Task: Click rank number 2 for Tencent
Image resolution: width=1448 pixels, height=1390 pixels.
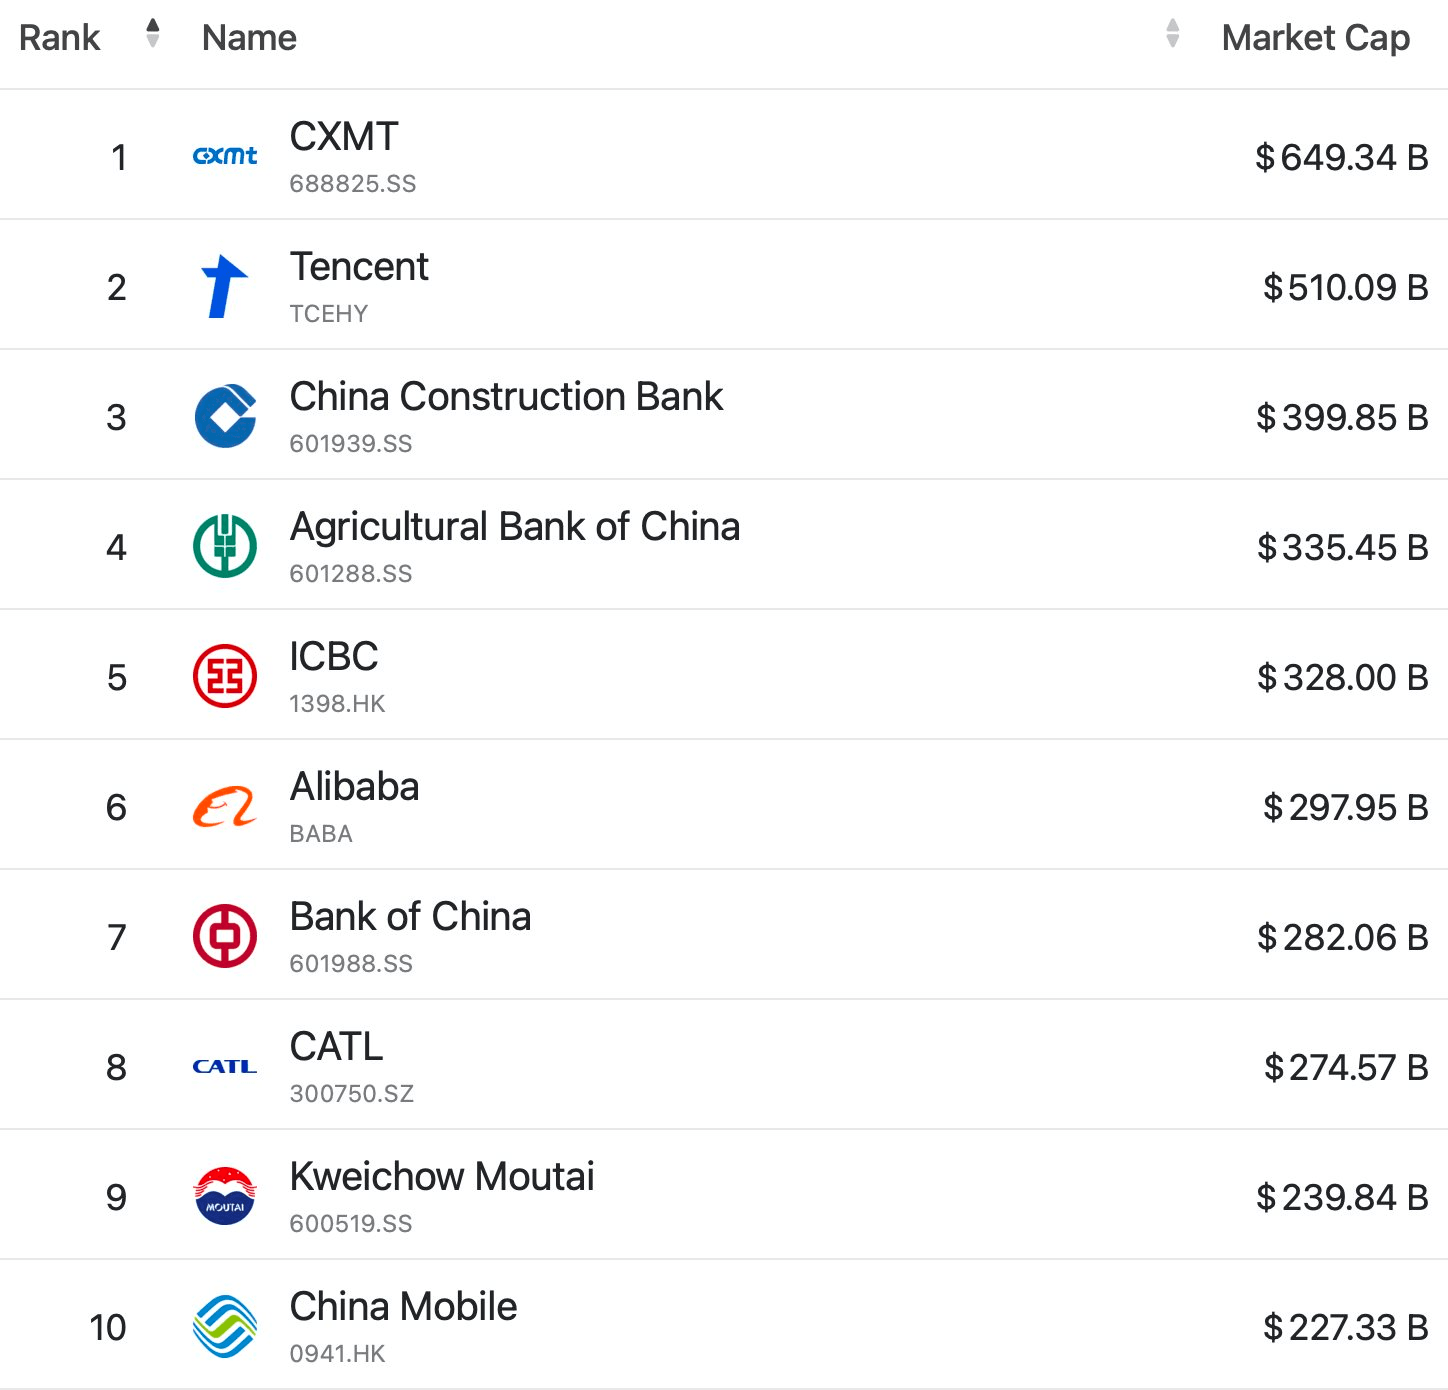Action: pos(117,287)
